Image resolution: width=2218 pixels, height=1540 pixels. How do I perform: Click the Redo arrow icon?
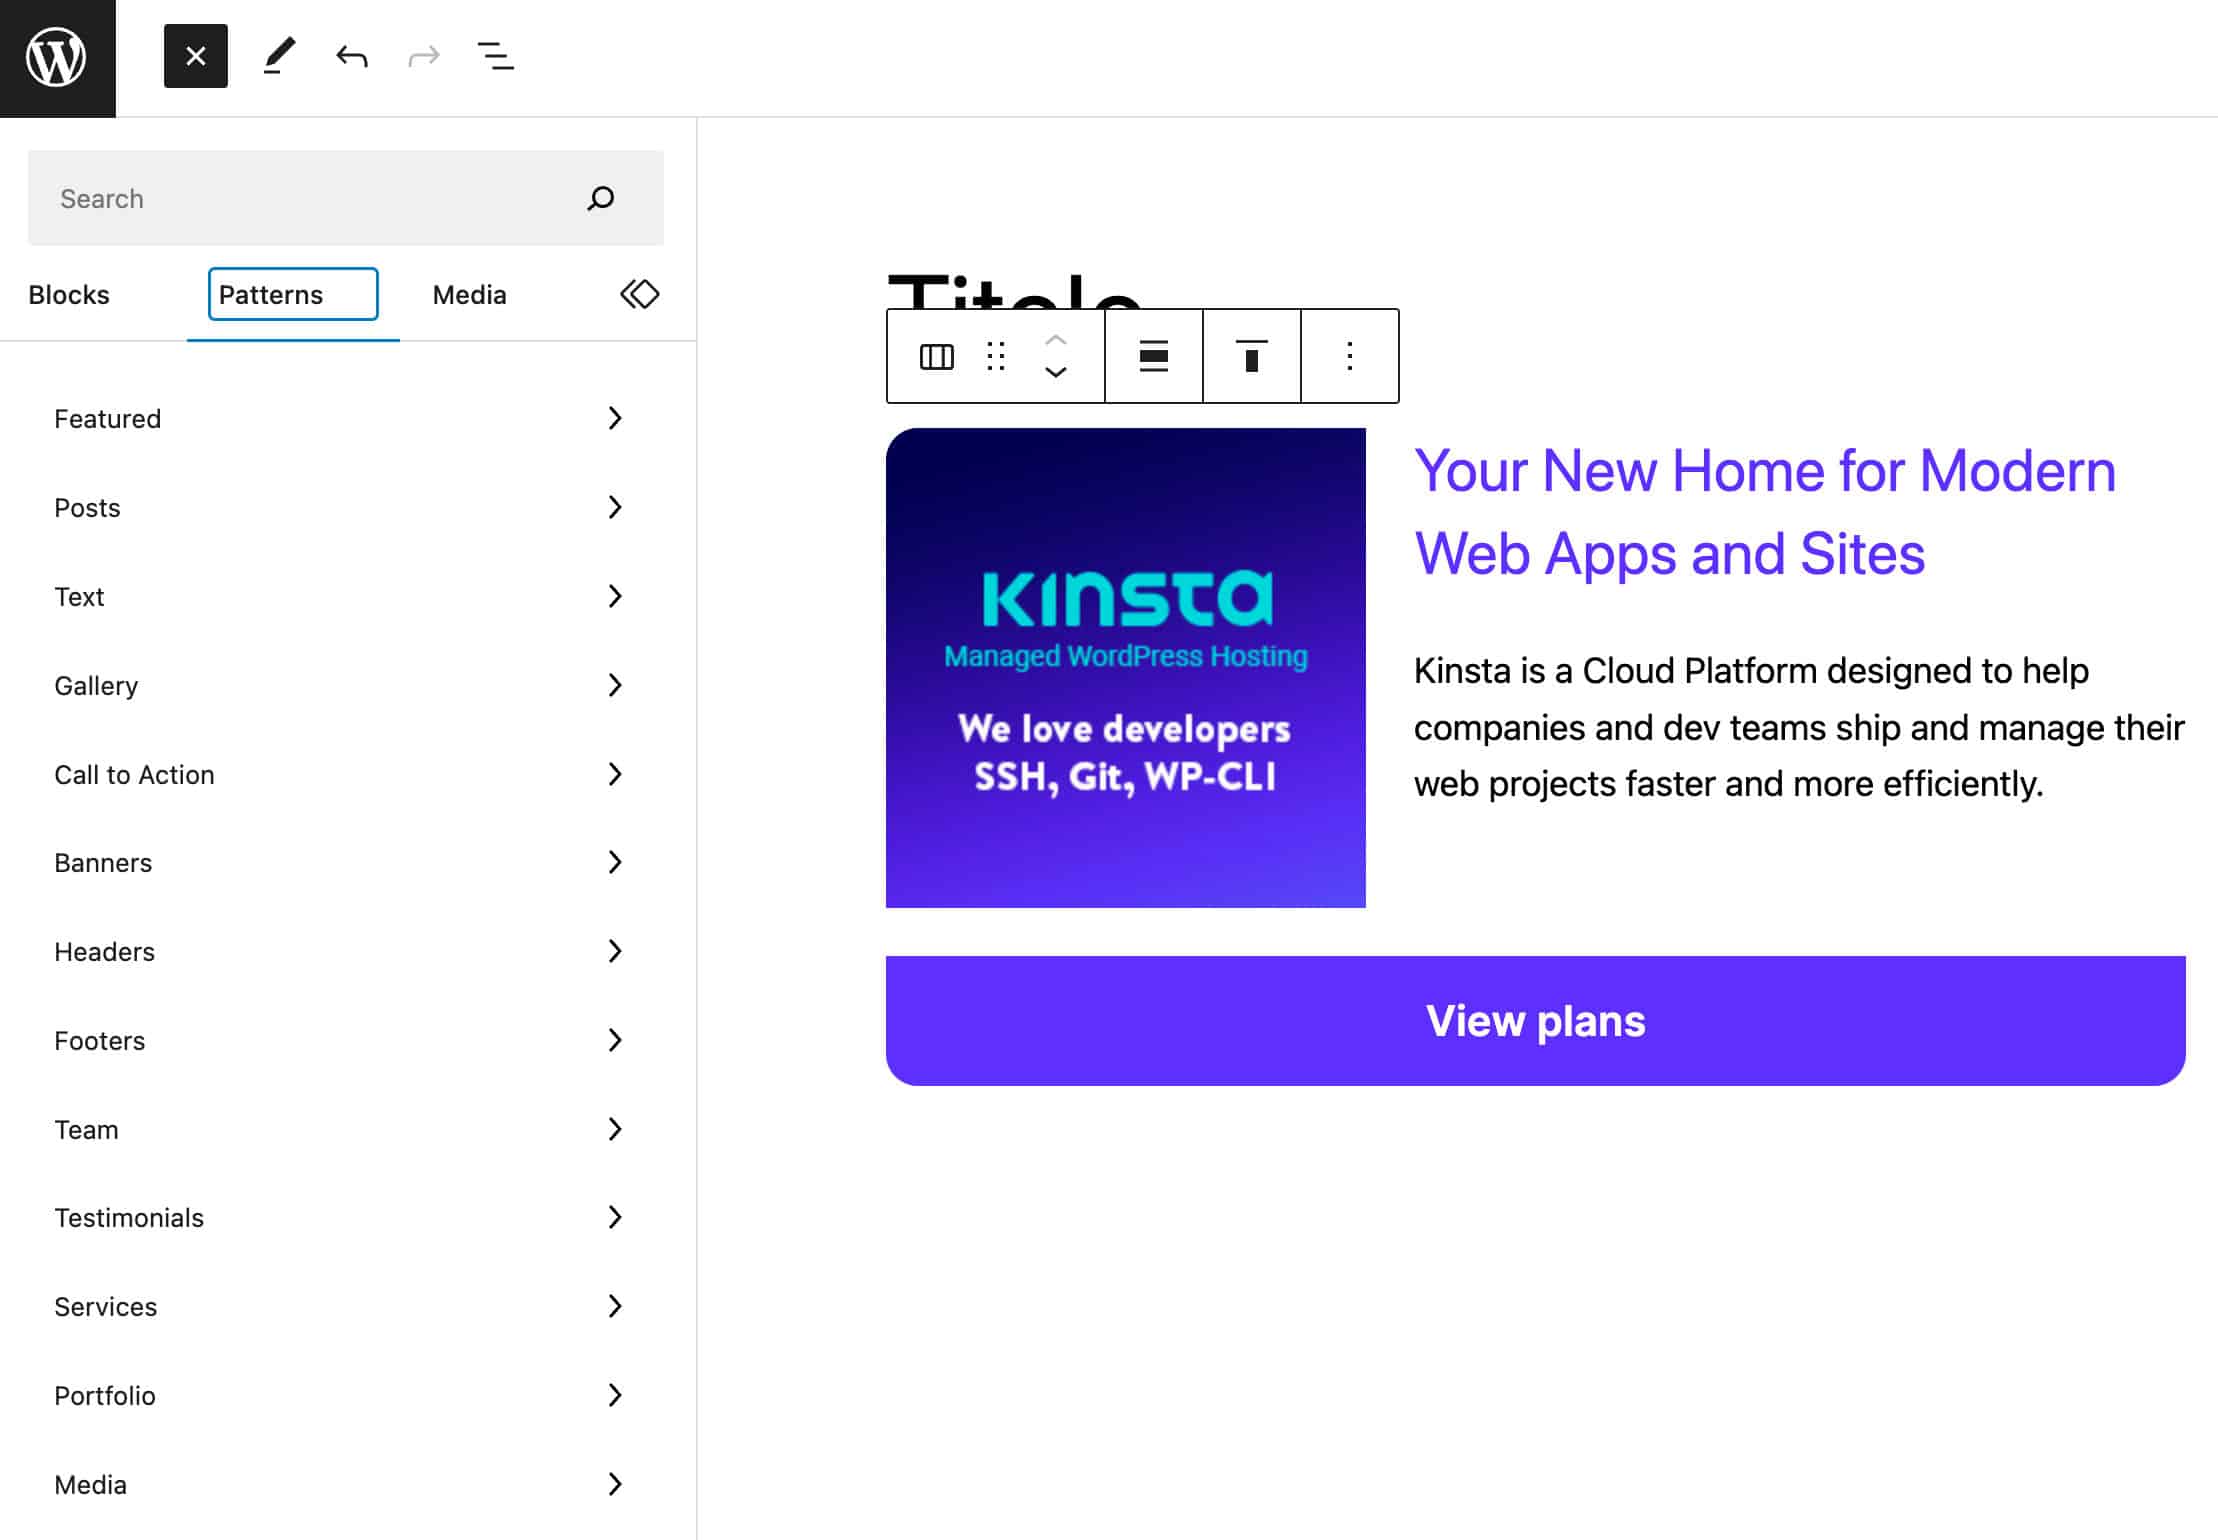tap(423, 56)
